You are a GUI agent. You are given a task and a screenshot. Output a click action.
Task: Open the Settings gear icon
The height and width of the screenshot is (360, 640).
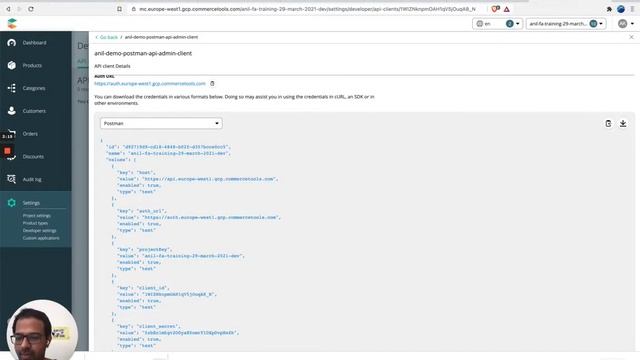point(11,202)
